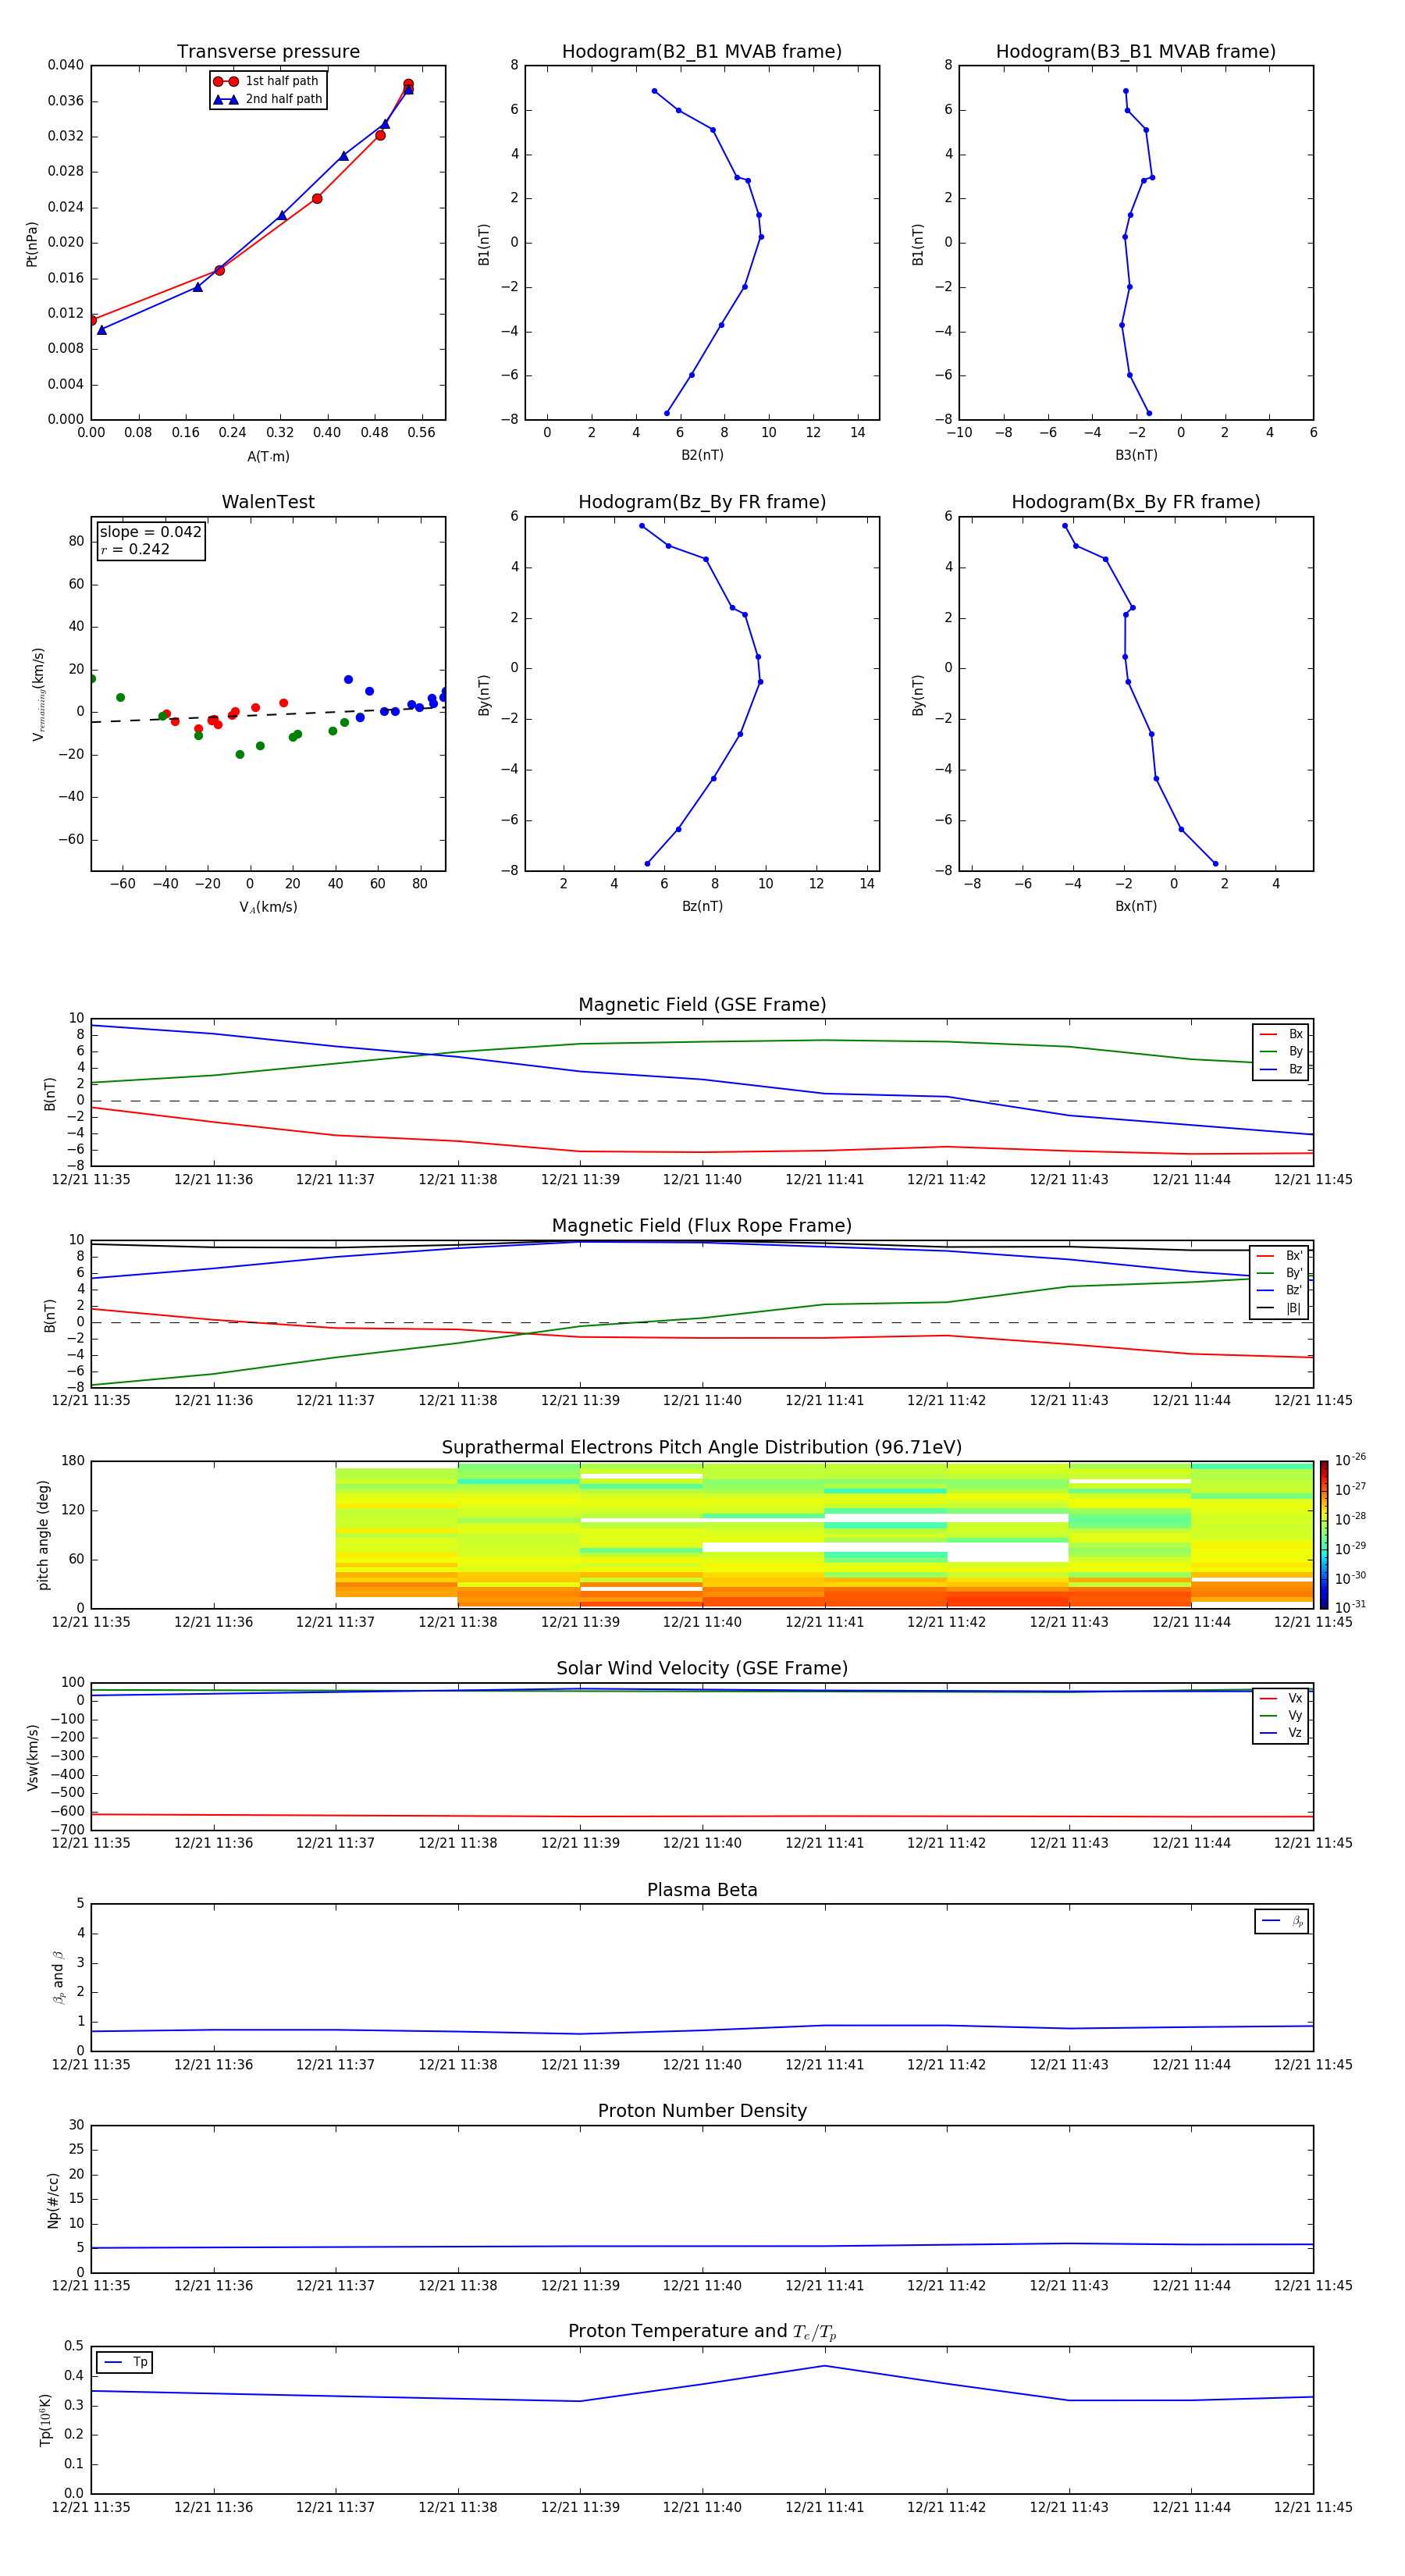Click the 'Pt(nPa)' y-axis label

tap(31, 244)
